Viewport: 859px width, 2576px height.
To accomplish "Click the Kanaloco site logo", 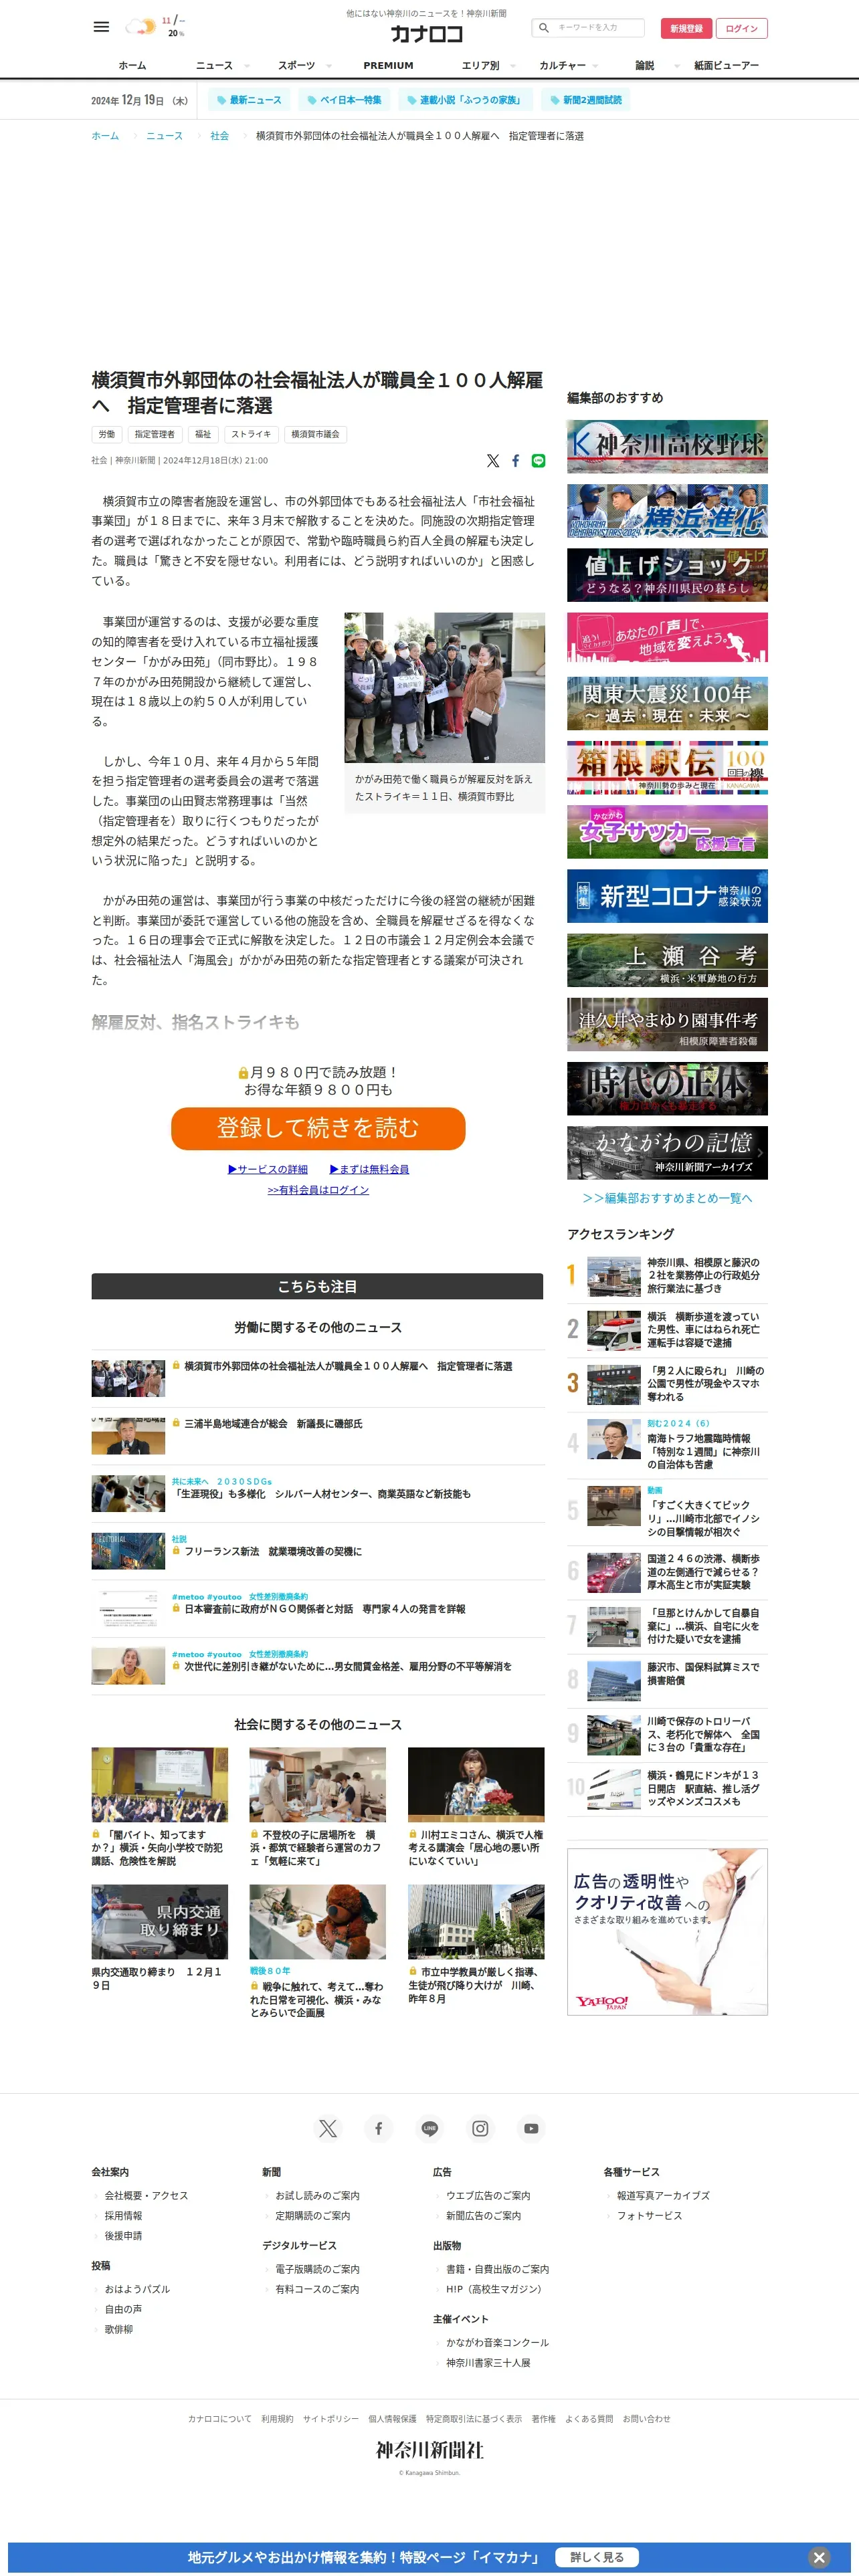I will (426, 34).
